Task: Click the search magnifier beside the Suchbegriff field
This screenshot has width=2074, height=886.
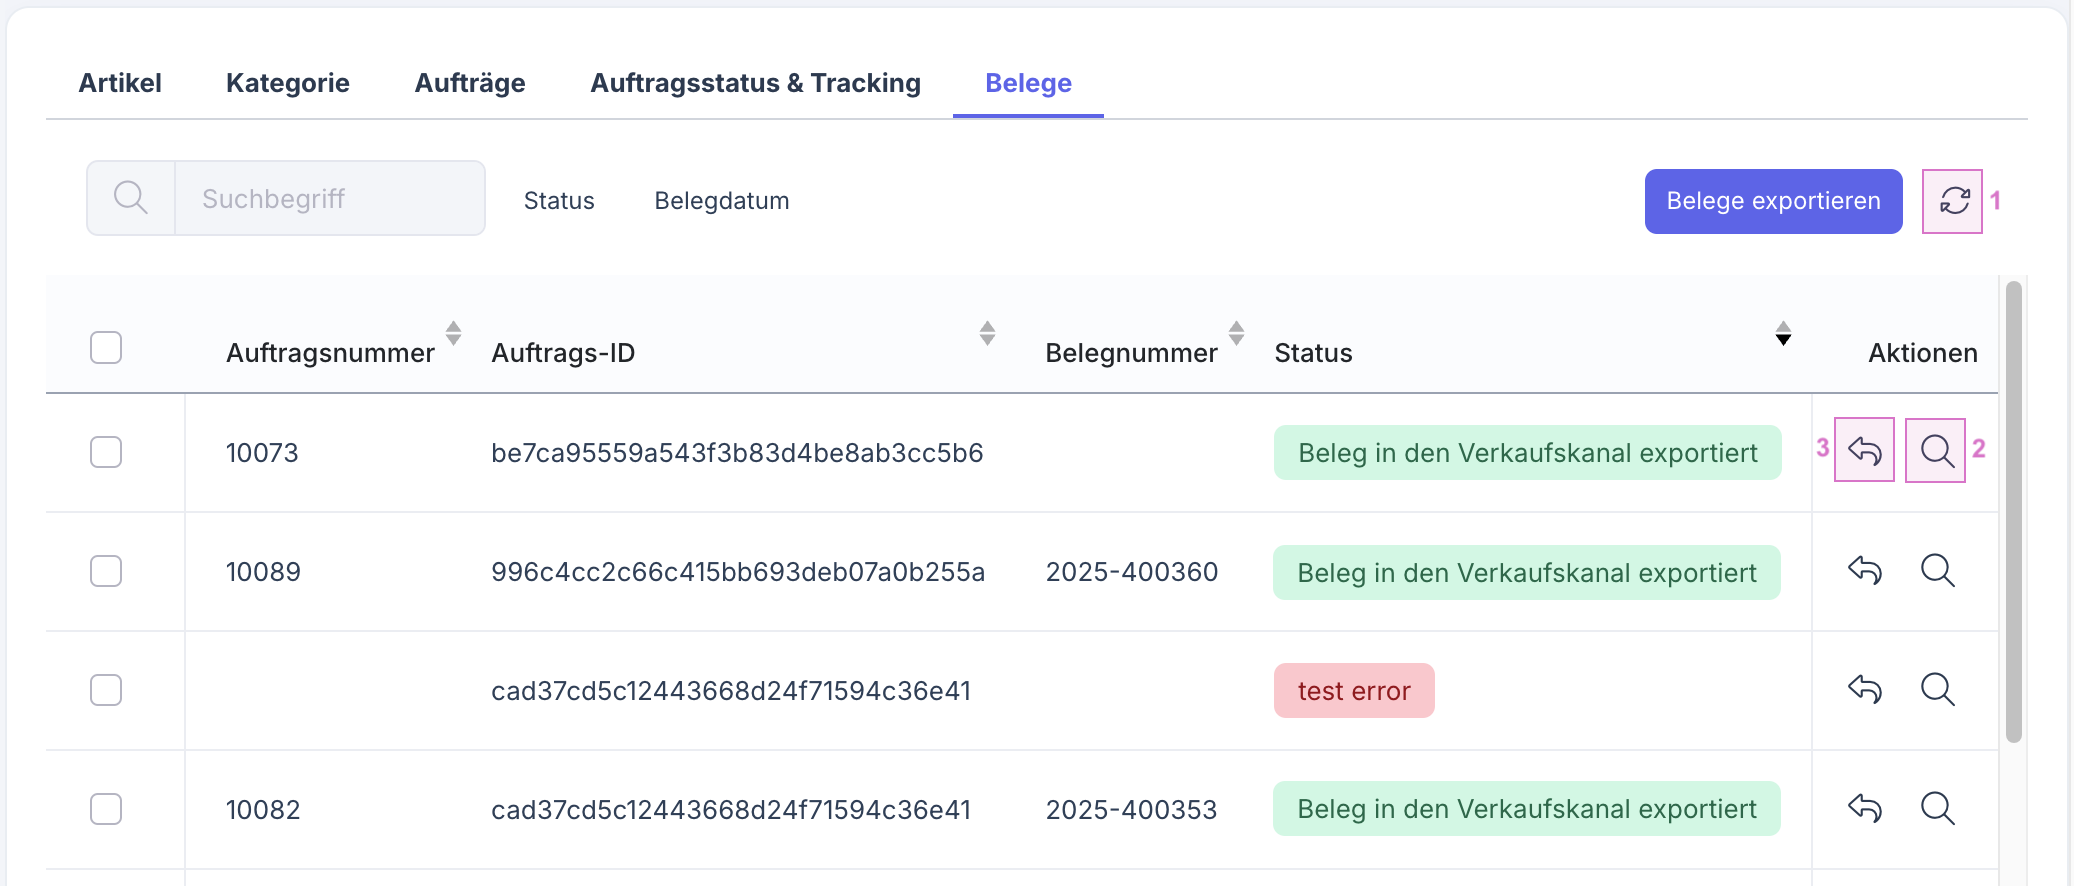Action: [x=130, y=197]
